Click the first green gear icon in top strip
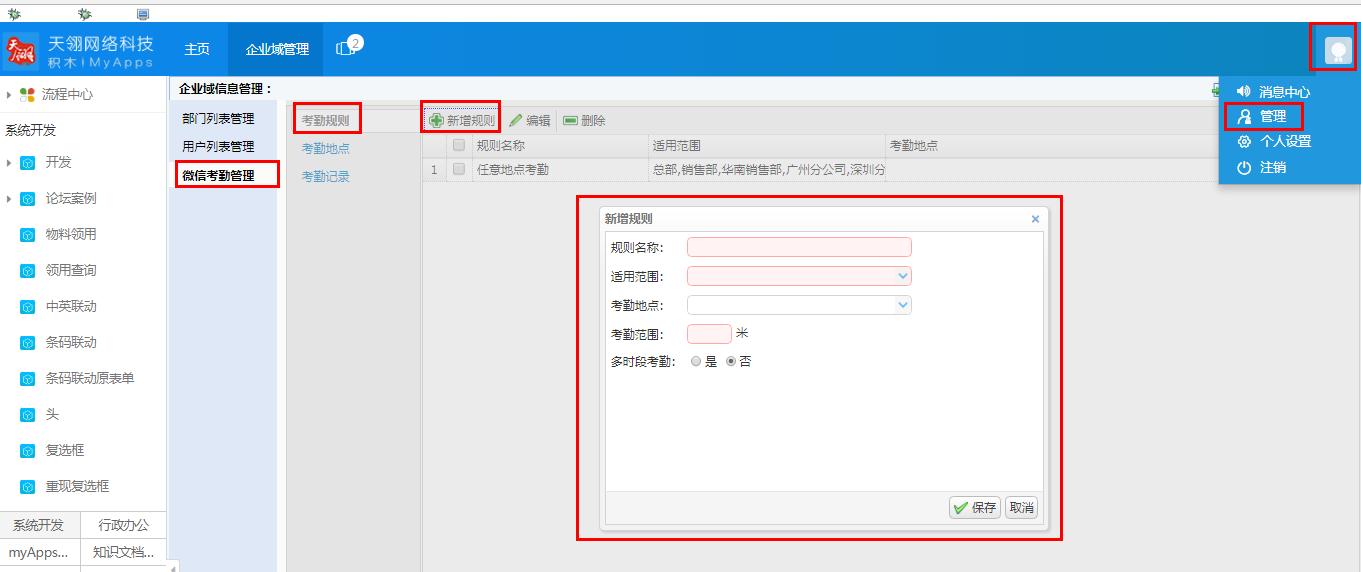 pyautogui.click(x=14, y=14)
